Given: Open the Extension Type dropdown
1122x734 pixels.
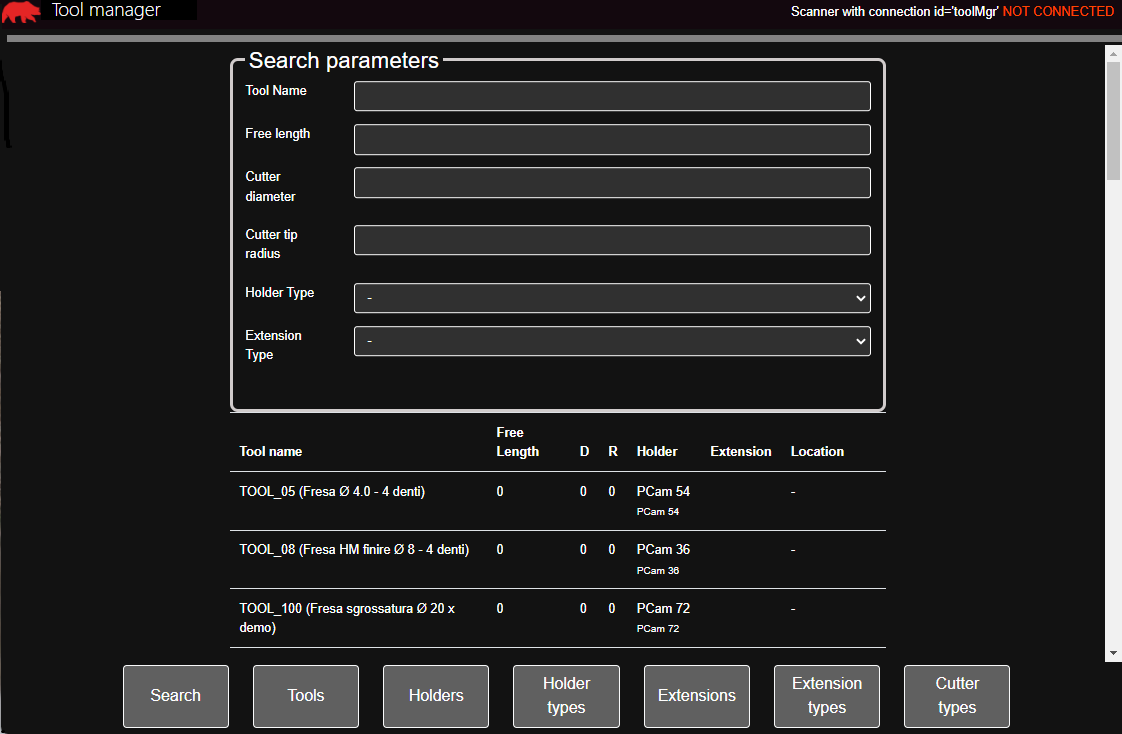Looking at the screenshot, I should coord(612,341).
